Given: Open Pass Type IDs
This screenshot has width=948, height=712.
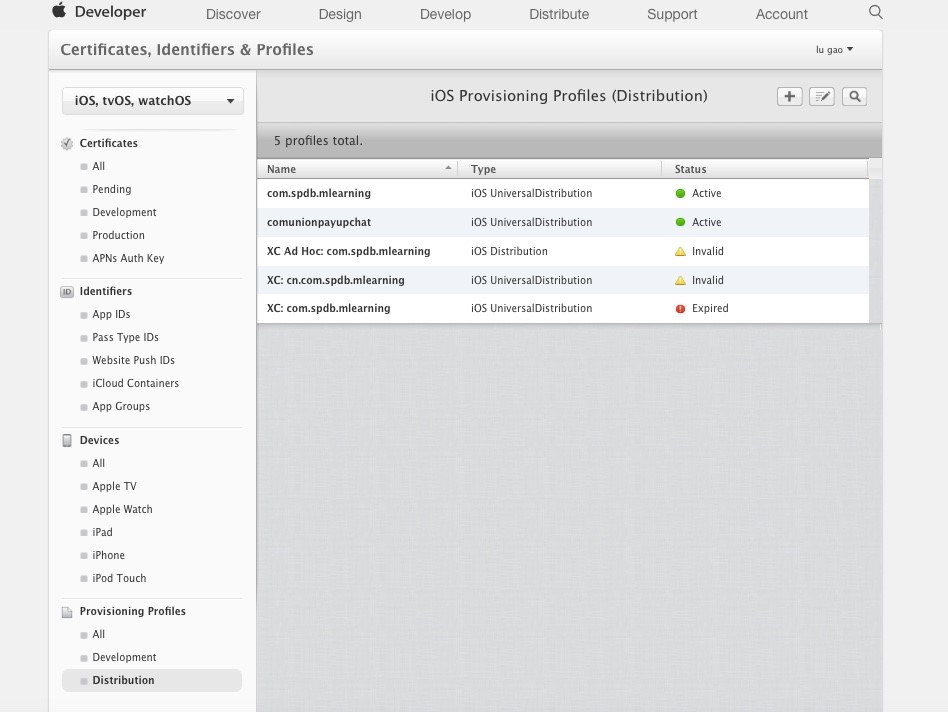Looking at the screenshot, I should pos(125,337).
